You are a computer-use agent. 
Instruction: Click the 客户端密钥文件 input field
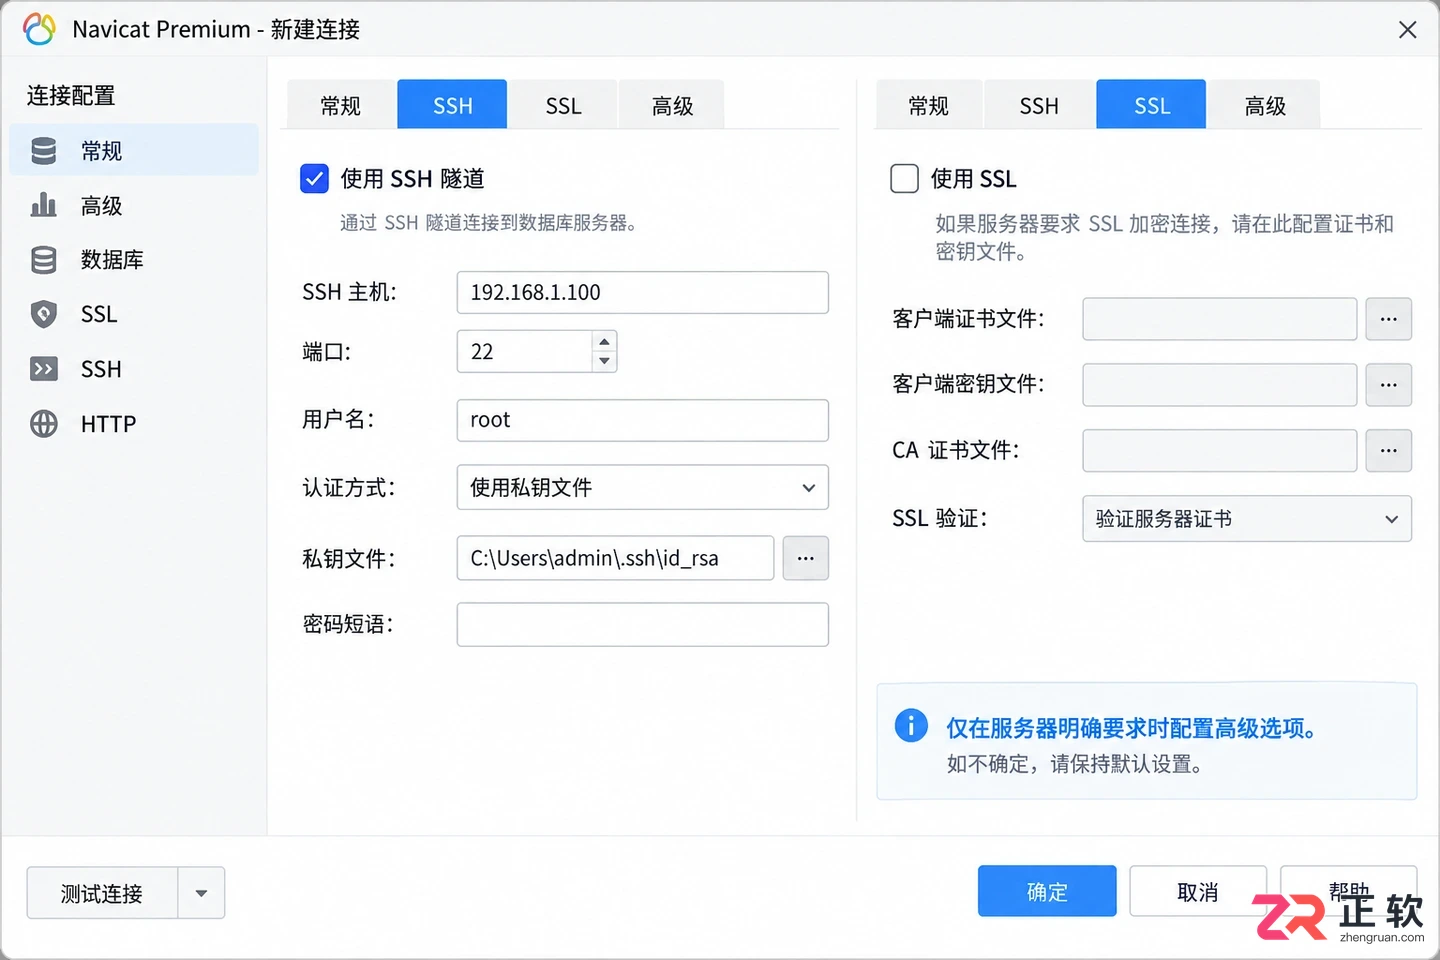1220,385
